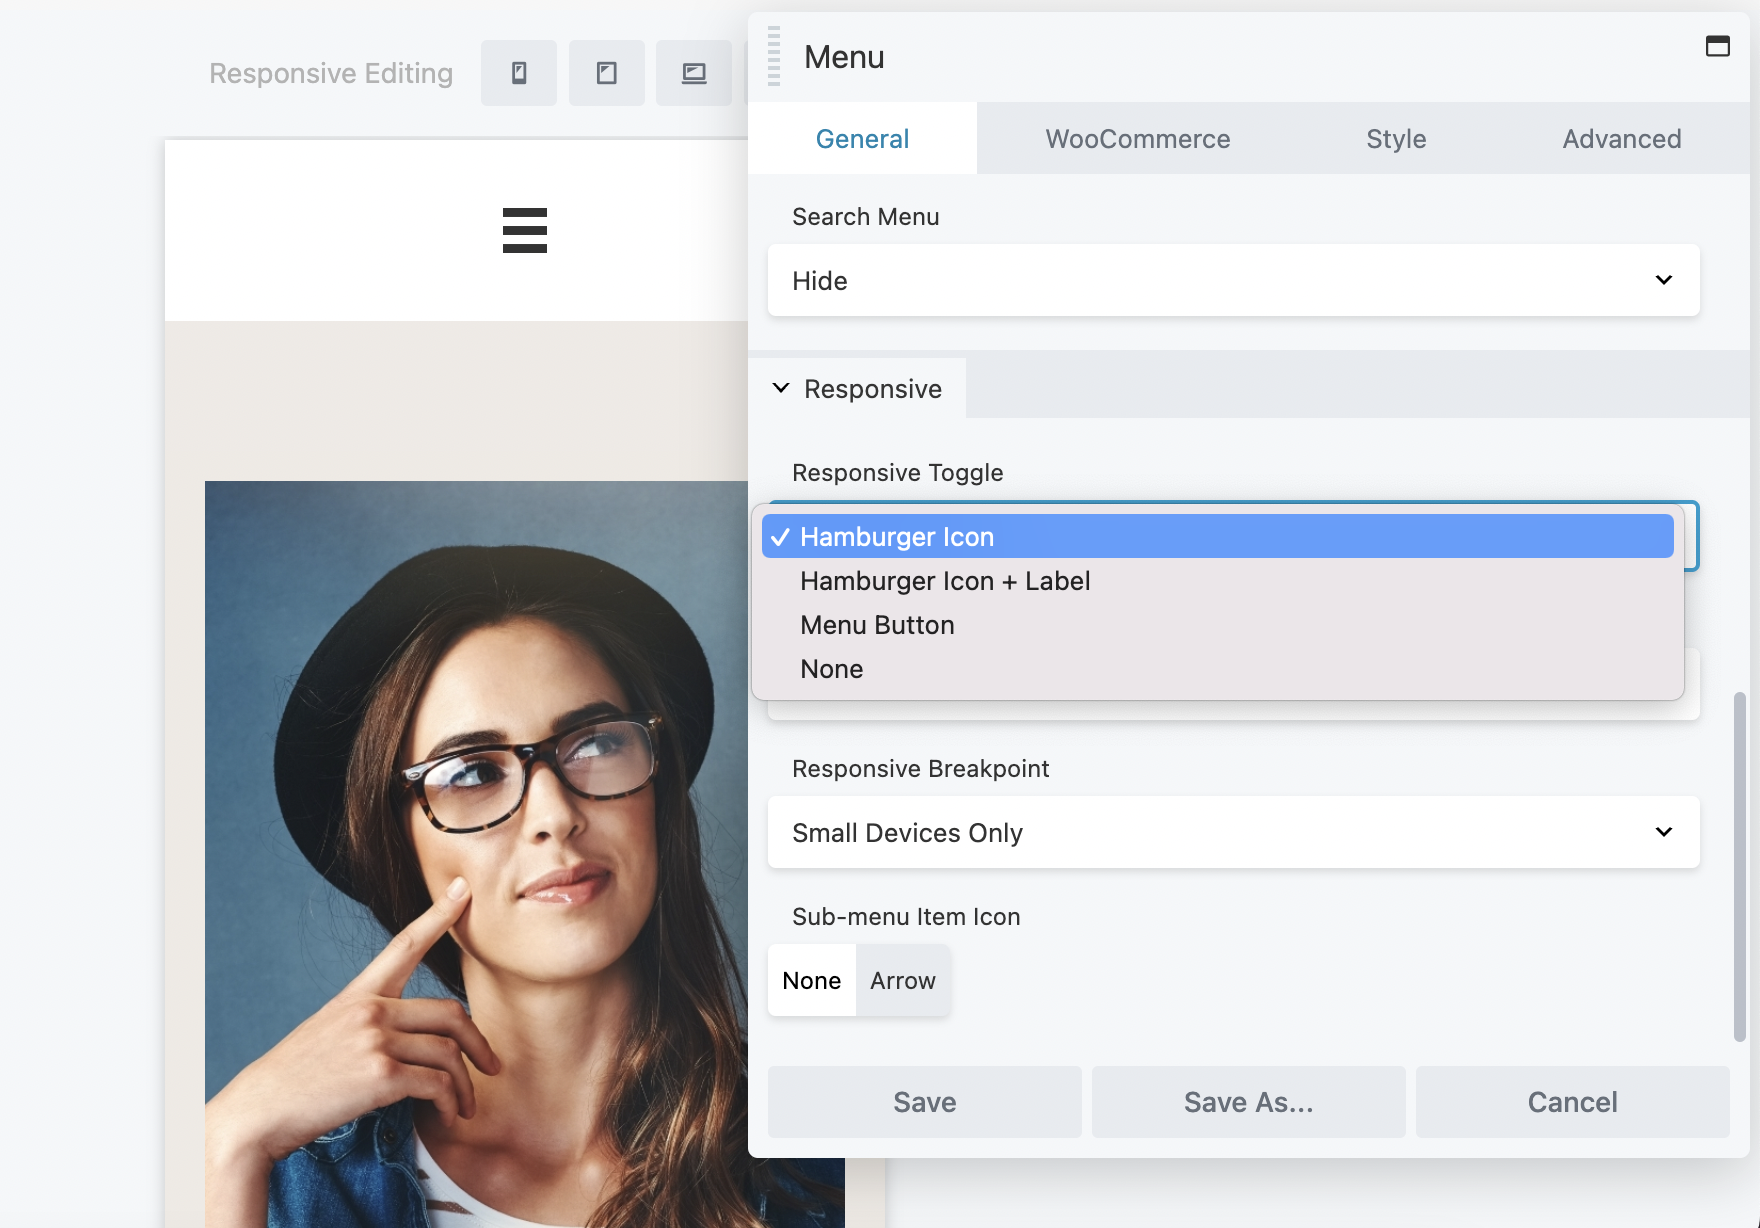Switch to tablet preview mode

tap(607, 73)
